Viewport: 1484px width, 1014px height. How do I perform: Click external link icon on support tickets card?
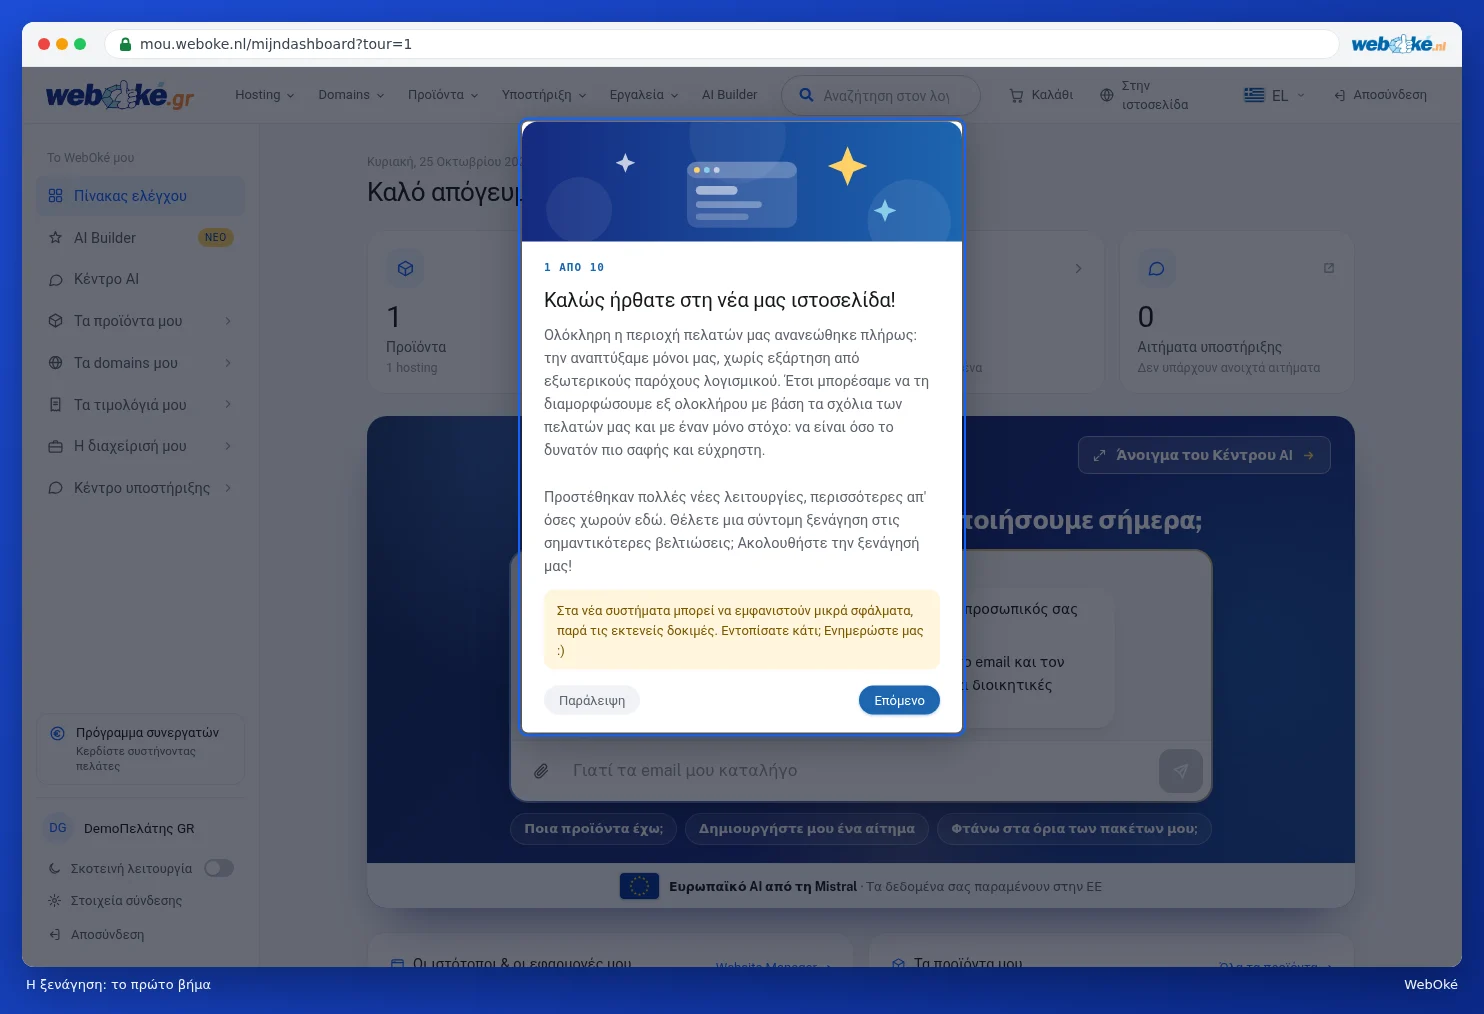pos(1329,268)
